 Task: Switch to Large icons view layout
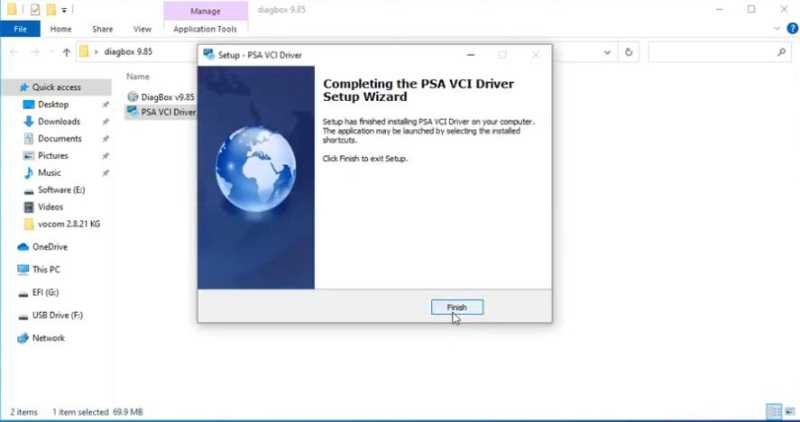click(789, 411)
